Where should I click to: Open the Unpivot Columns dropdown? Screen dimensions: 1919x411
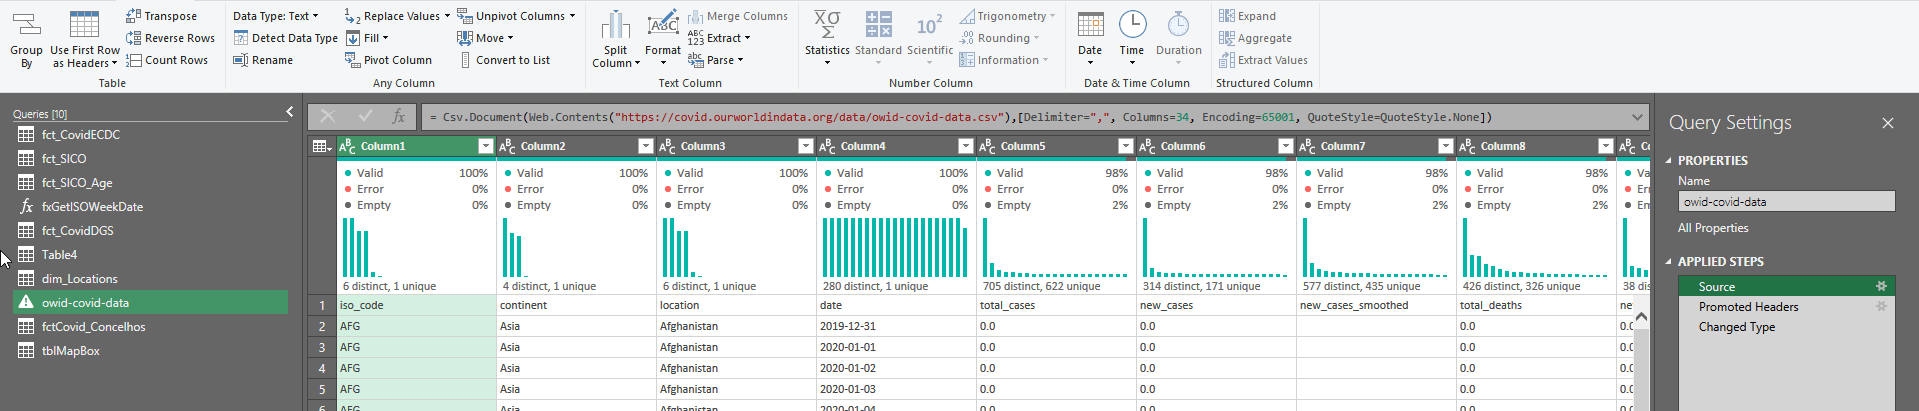point(517,16)
